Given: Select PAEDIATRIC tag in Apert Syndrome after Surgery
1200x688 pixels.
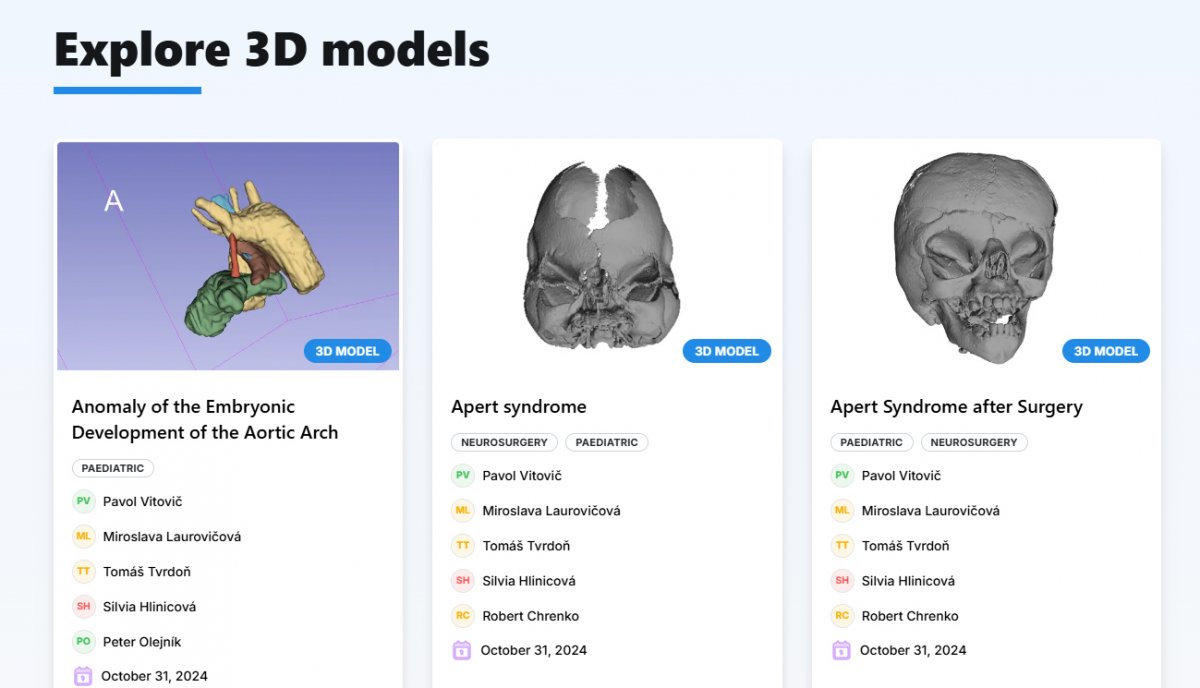Looking at the screenshot, I should [871, 442].
